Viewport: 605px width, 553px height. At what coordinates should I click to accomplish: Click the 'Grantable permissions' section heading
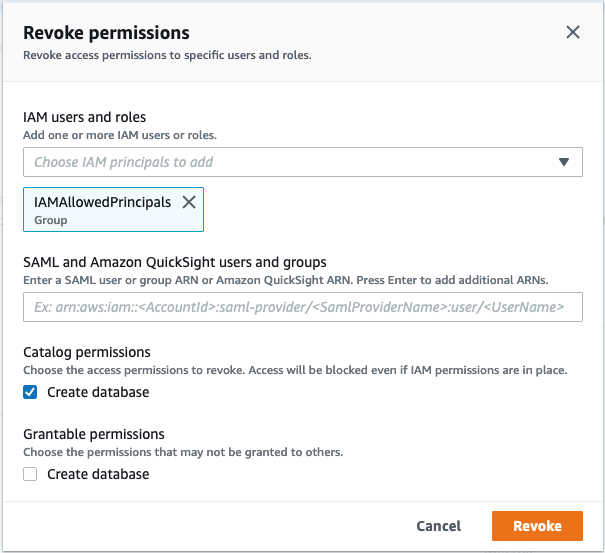[93, 434]
